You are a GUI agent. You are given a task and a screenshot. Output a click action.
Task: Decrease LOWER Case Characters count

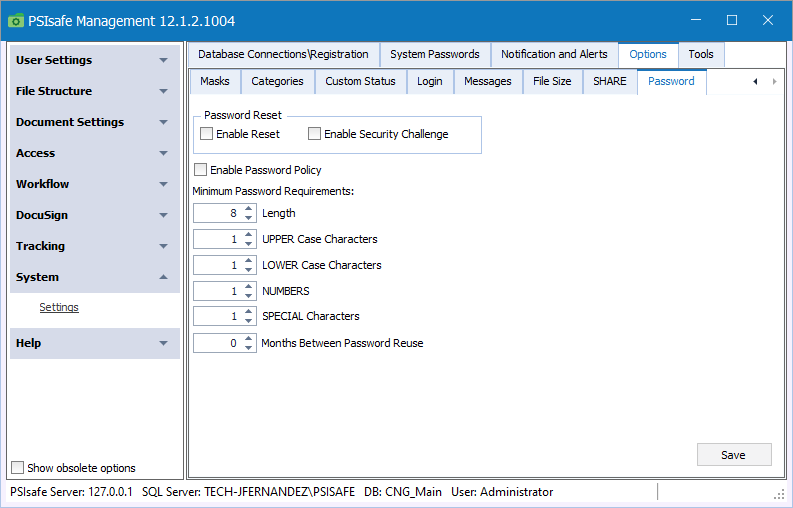coord(248,270)
